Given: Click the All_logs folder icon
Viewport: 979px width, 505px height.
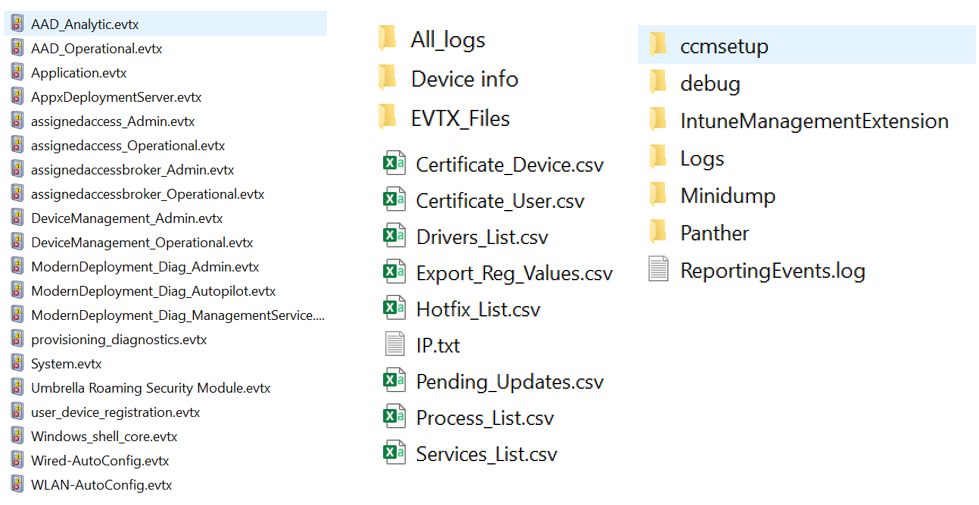Looking at the screenshot, I should tap(387, 38).
